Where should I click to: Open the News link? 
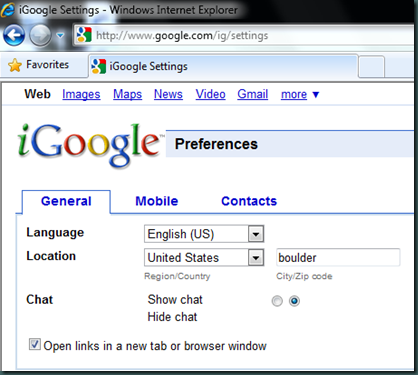coord(168,94)
